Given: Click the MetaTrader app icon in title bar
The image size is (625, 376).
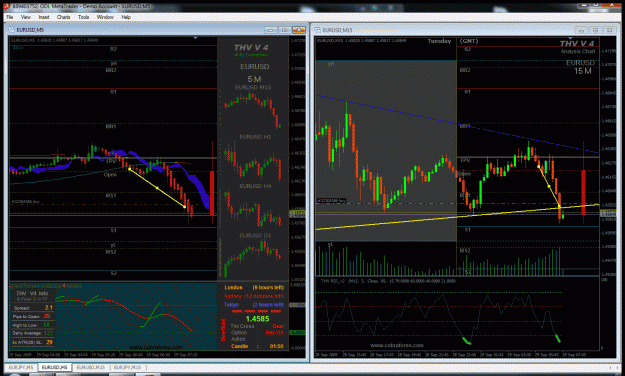Looking at the screenshot, I should (x=6, y=6).
